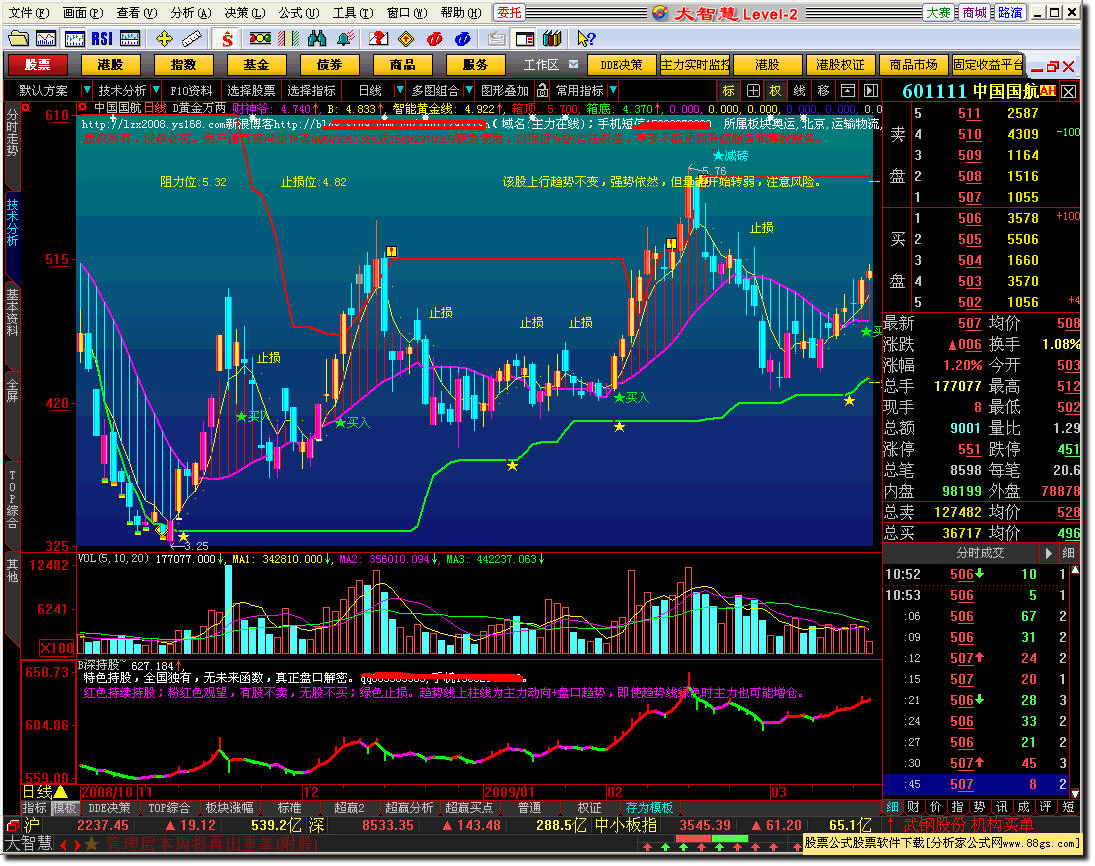This screenshot has height=866, width=1095.
Task: Open the binoculars search icon
Action: click(x=316, y=38)
